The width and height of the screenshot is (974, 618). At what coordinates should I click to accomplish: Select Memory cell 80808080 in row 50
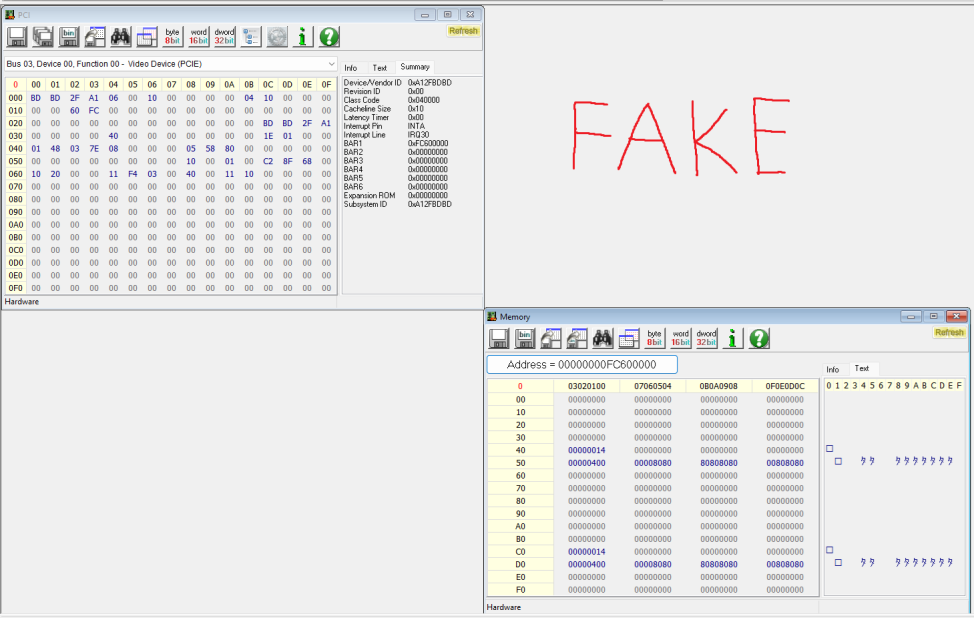[719, 463]
